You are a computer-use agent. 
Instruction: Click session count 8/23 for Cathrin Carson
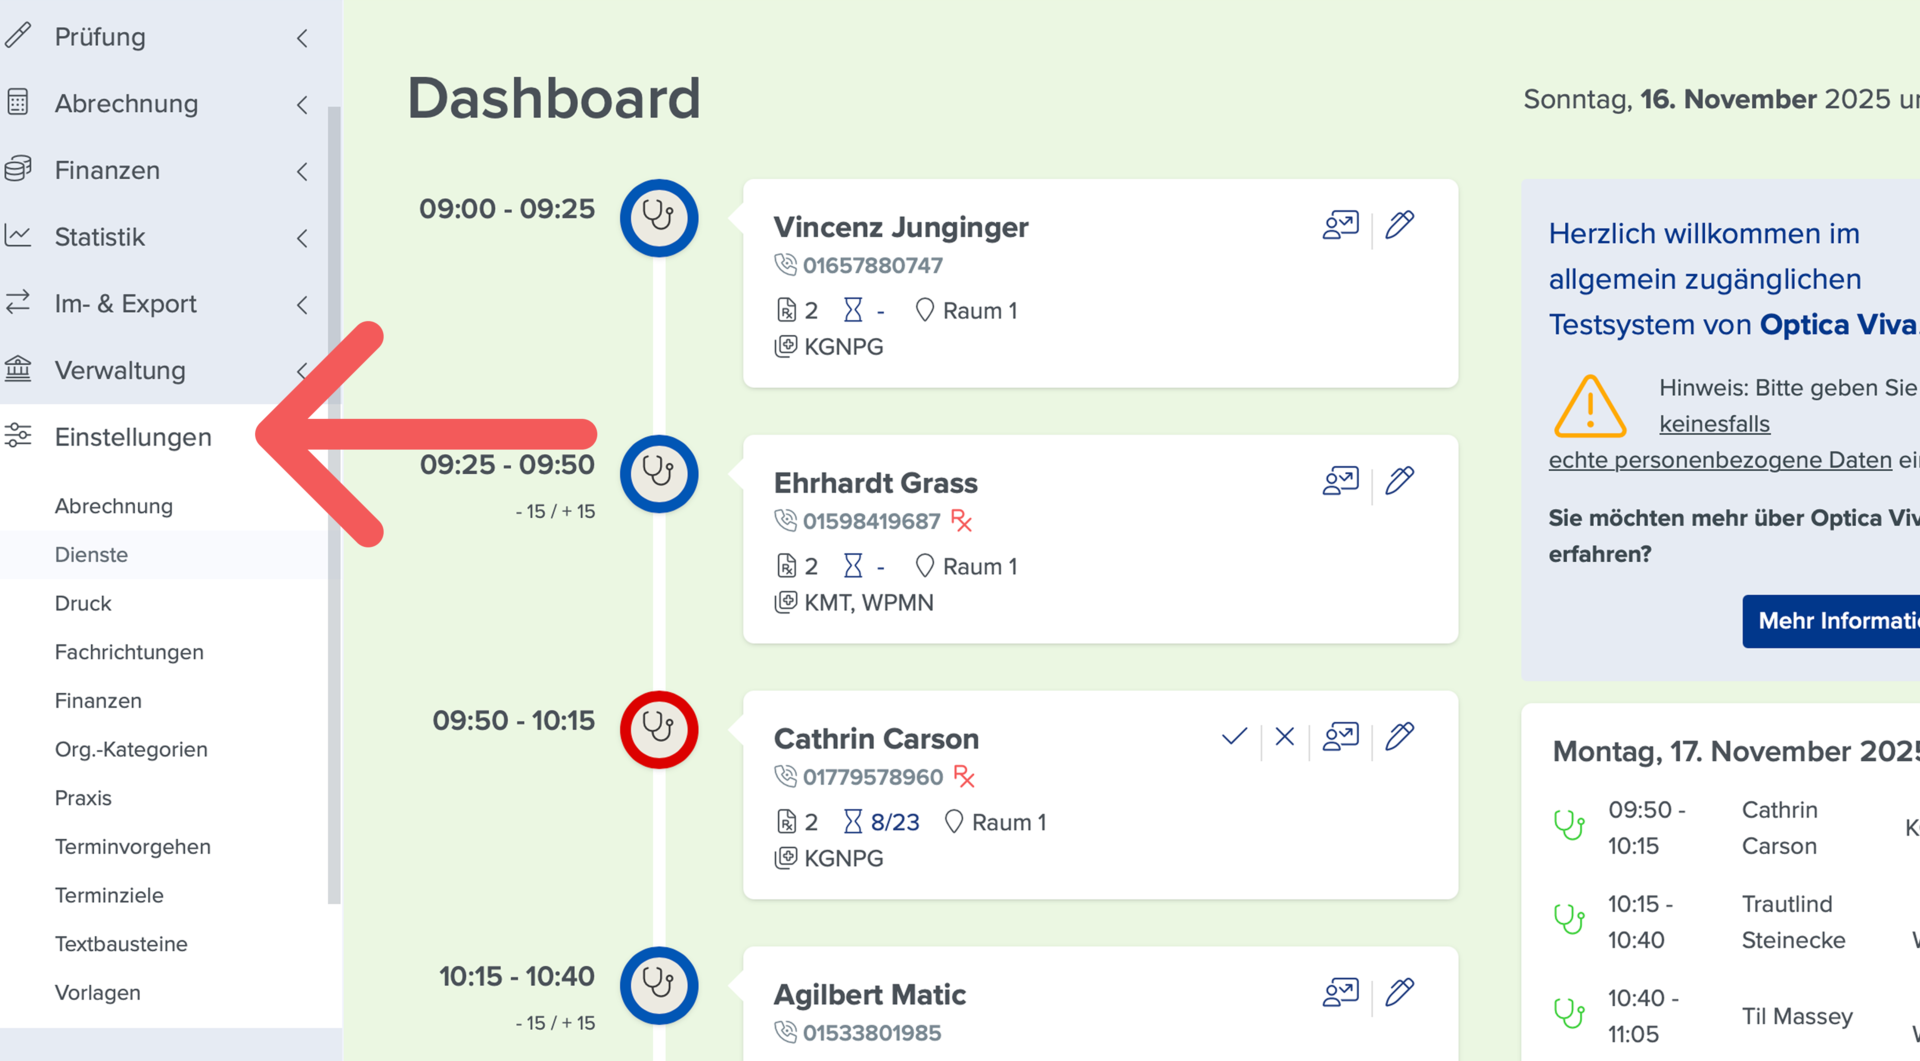[894, 822]
